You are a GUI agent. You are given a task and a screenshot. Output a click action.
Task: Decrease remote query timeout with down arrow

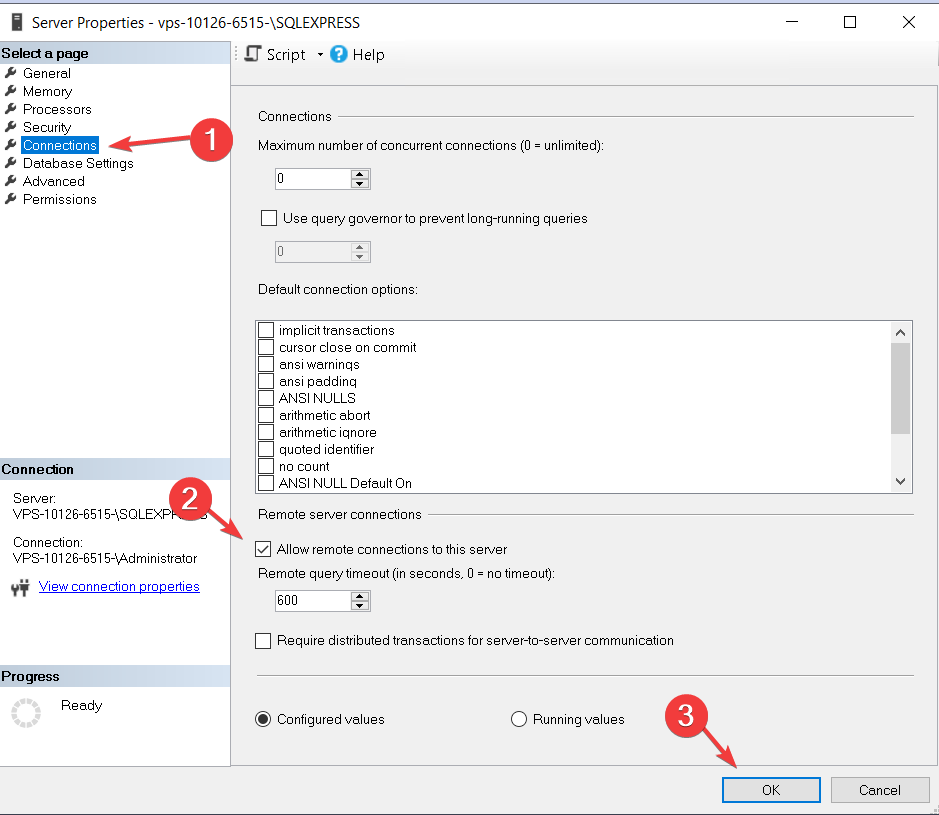coord(359,605)
